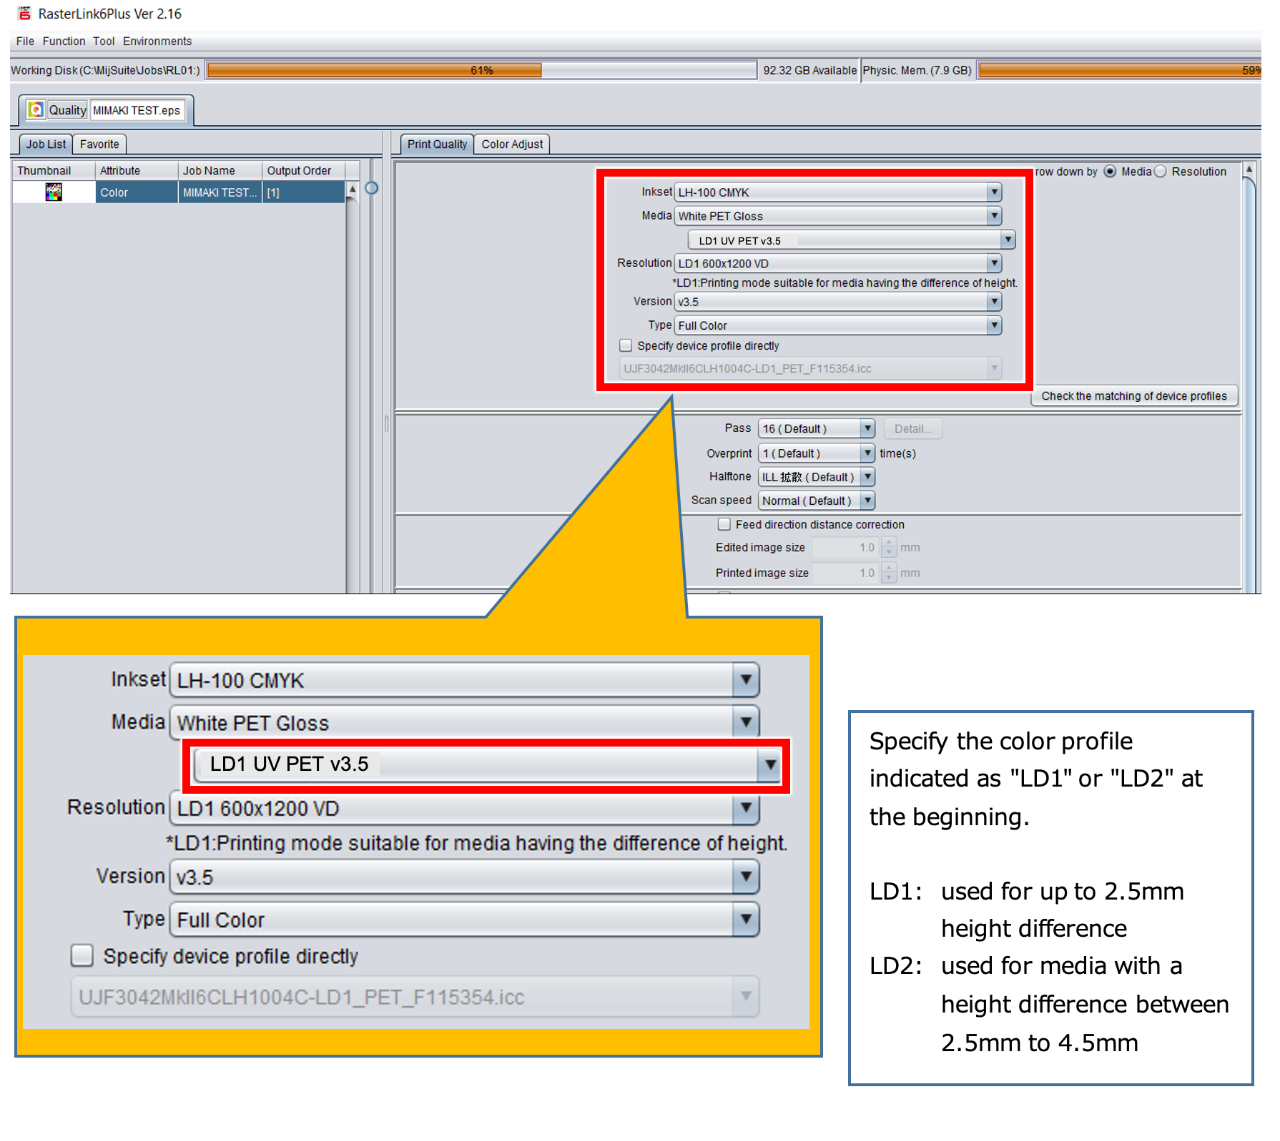The image size is (1280, 1141).
Task: Click the Physic. Mem. usage bar
Action: point(1119,70)
